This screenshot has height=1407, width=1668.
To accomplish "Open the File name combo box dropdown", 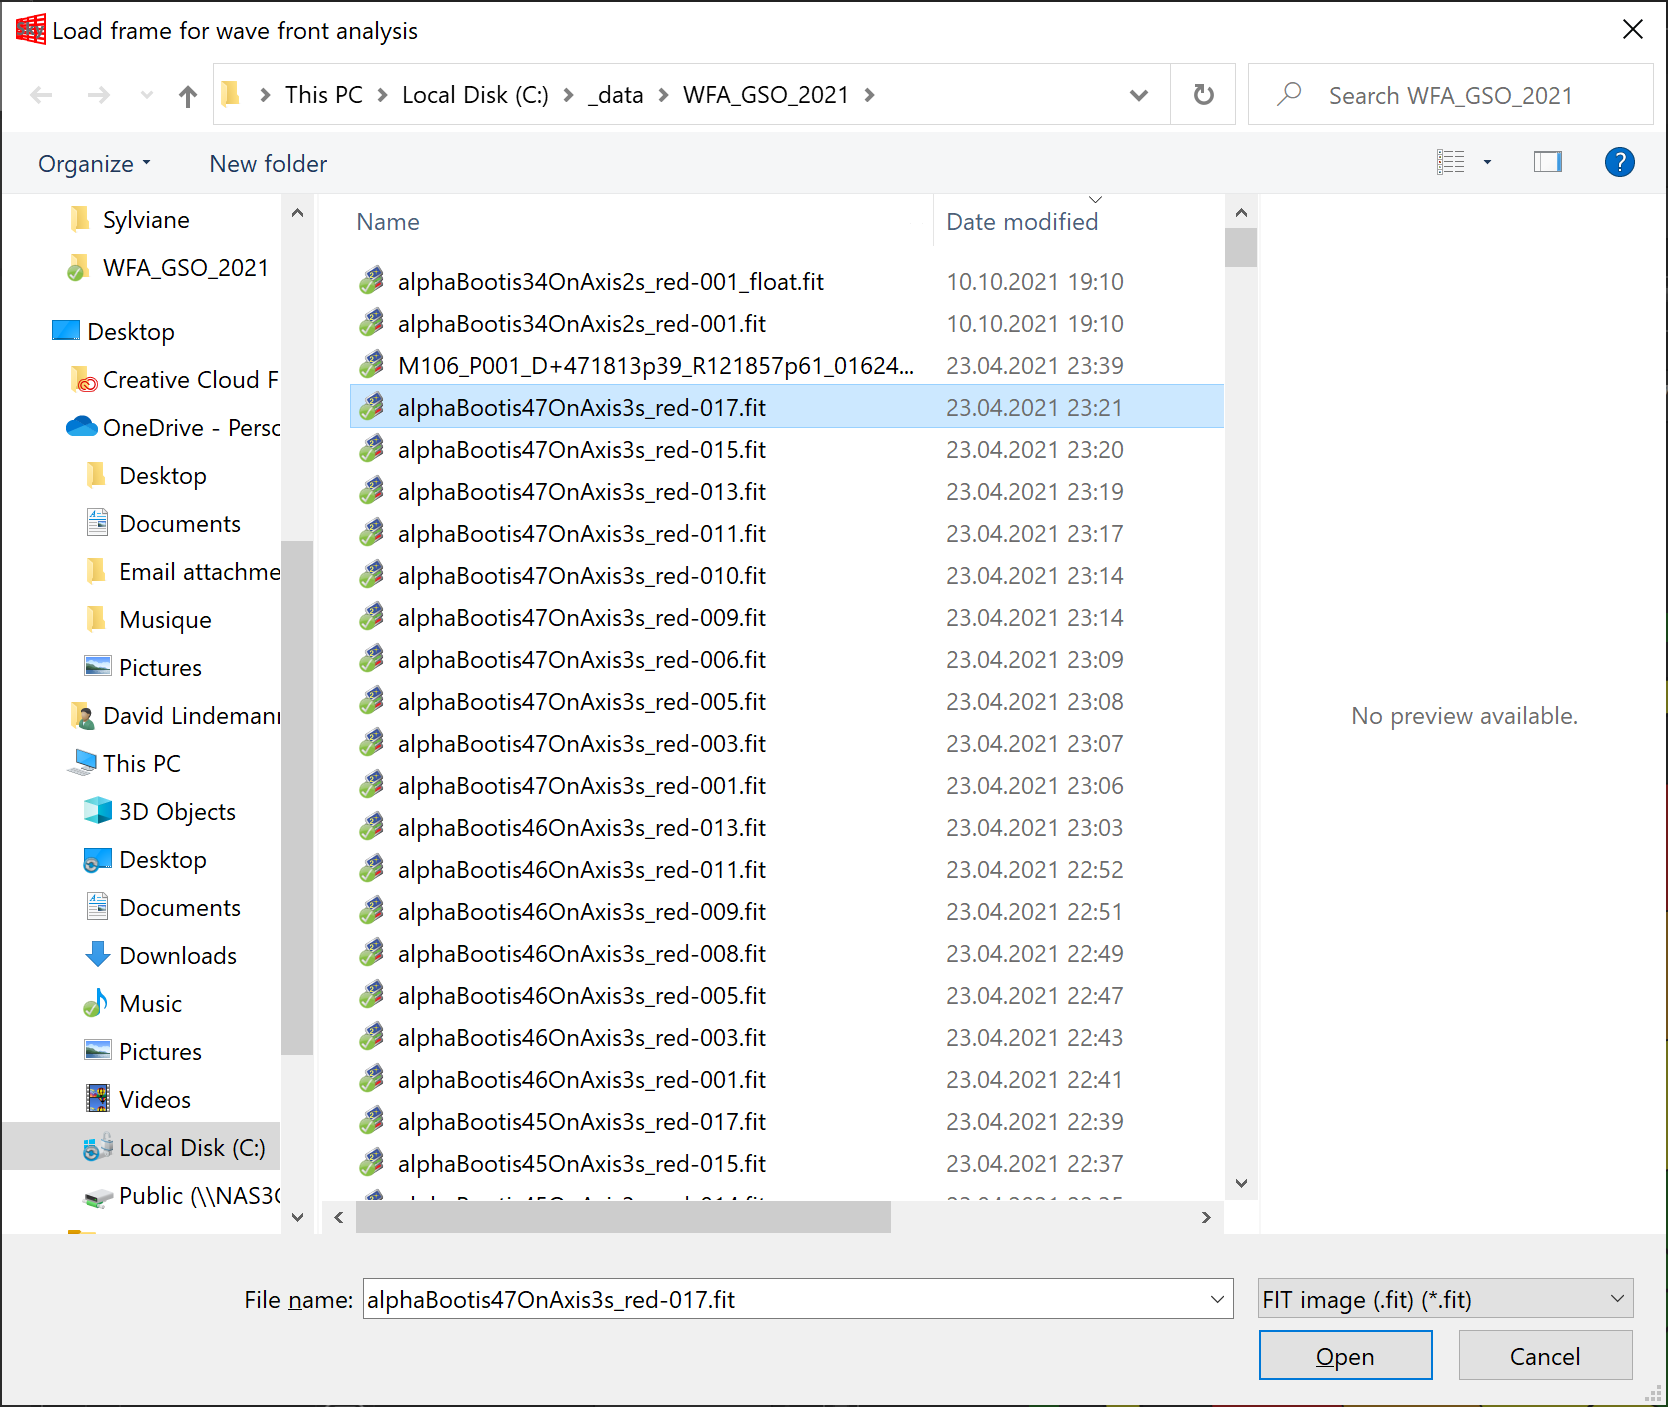I will [x=1217, y=1299].
